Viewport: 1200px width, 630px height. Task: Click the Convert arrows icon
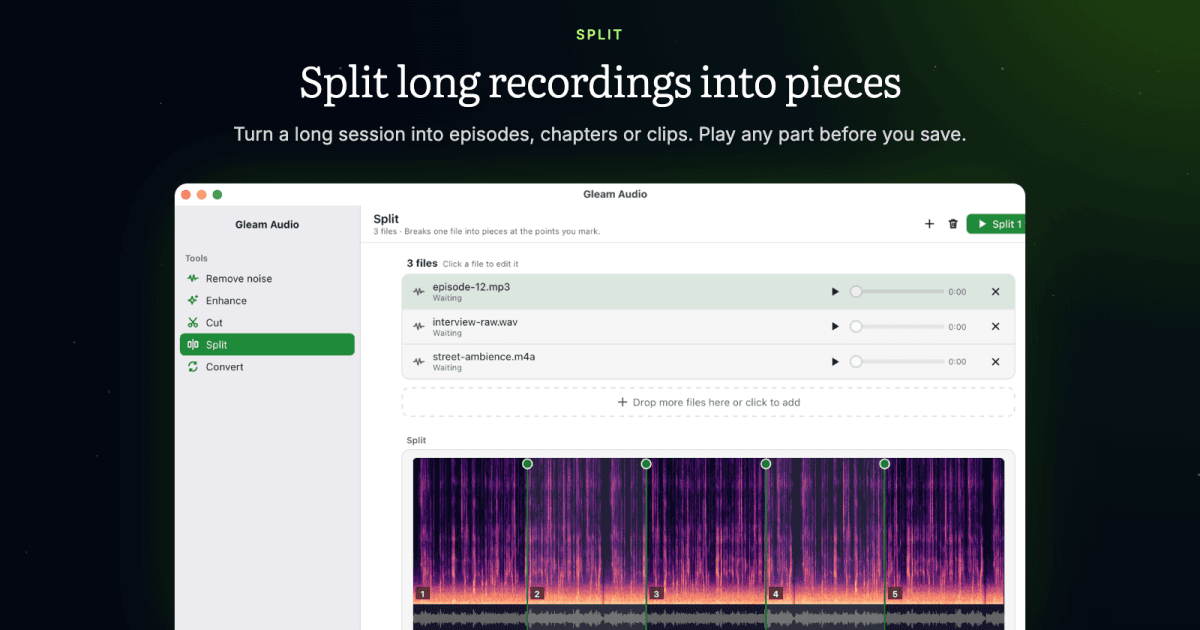[193, 367]
